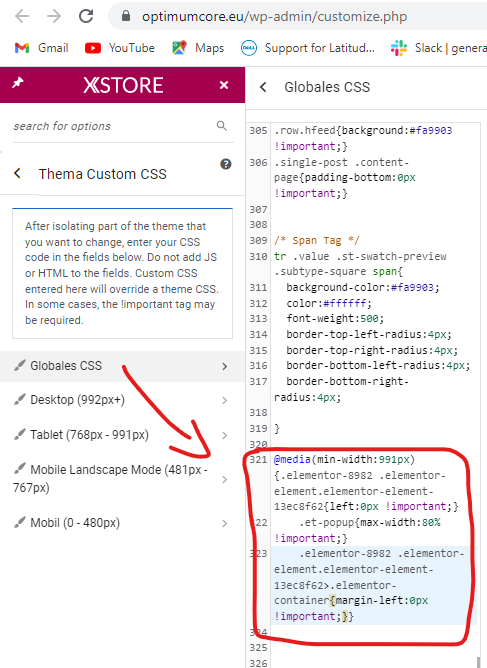
Task: Place cursor on .row.hfeed line 305
Action: (363, 138)
